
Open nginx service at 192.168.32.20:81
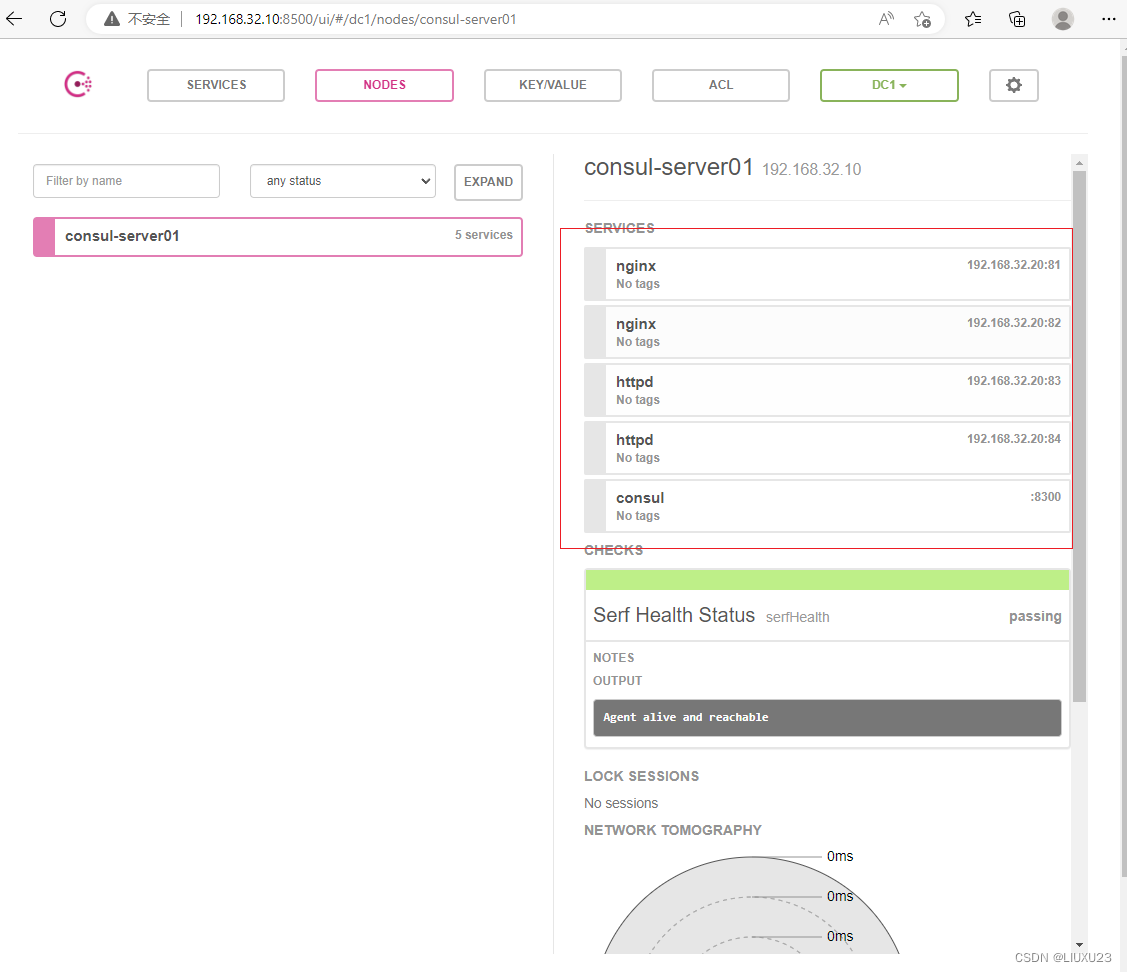(827, 274)
